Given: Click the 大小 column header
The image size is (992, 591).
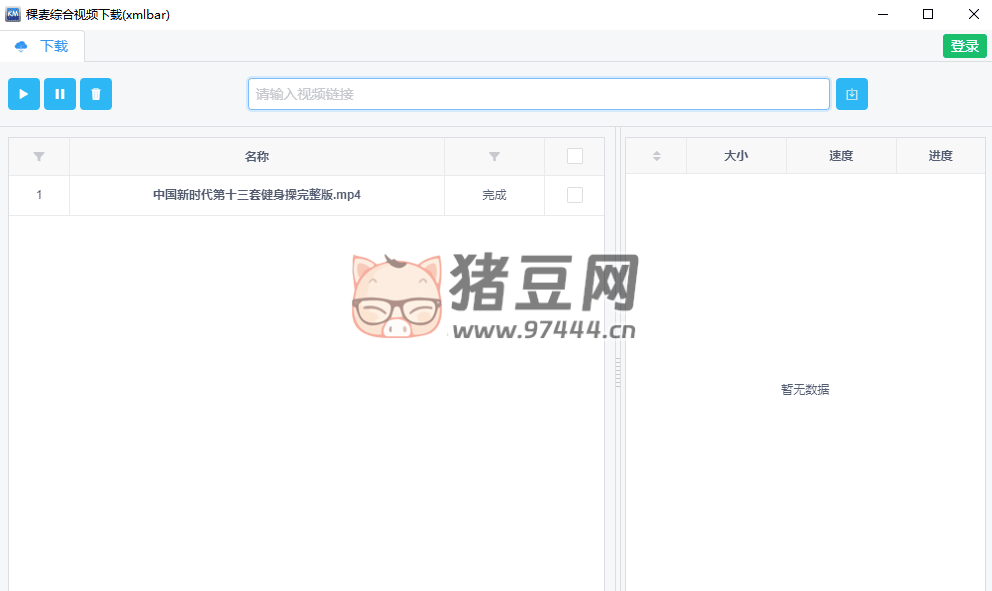Looking at the screenshot, I should point(736,156).
